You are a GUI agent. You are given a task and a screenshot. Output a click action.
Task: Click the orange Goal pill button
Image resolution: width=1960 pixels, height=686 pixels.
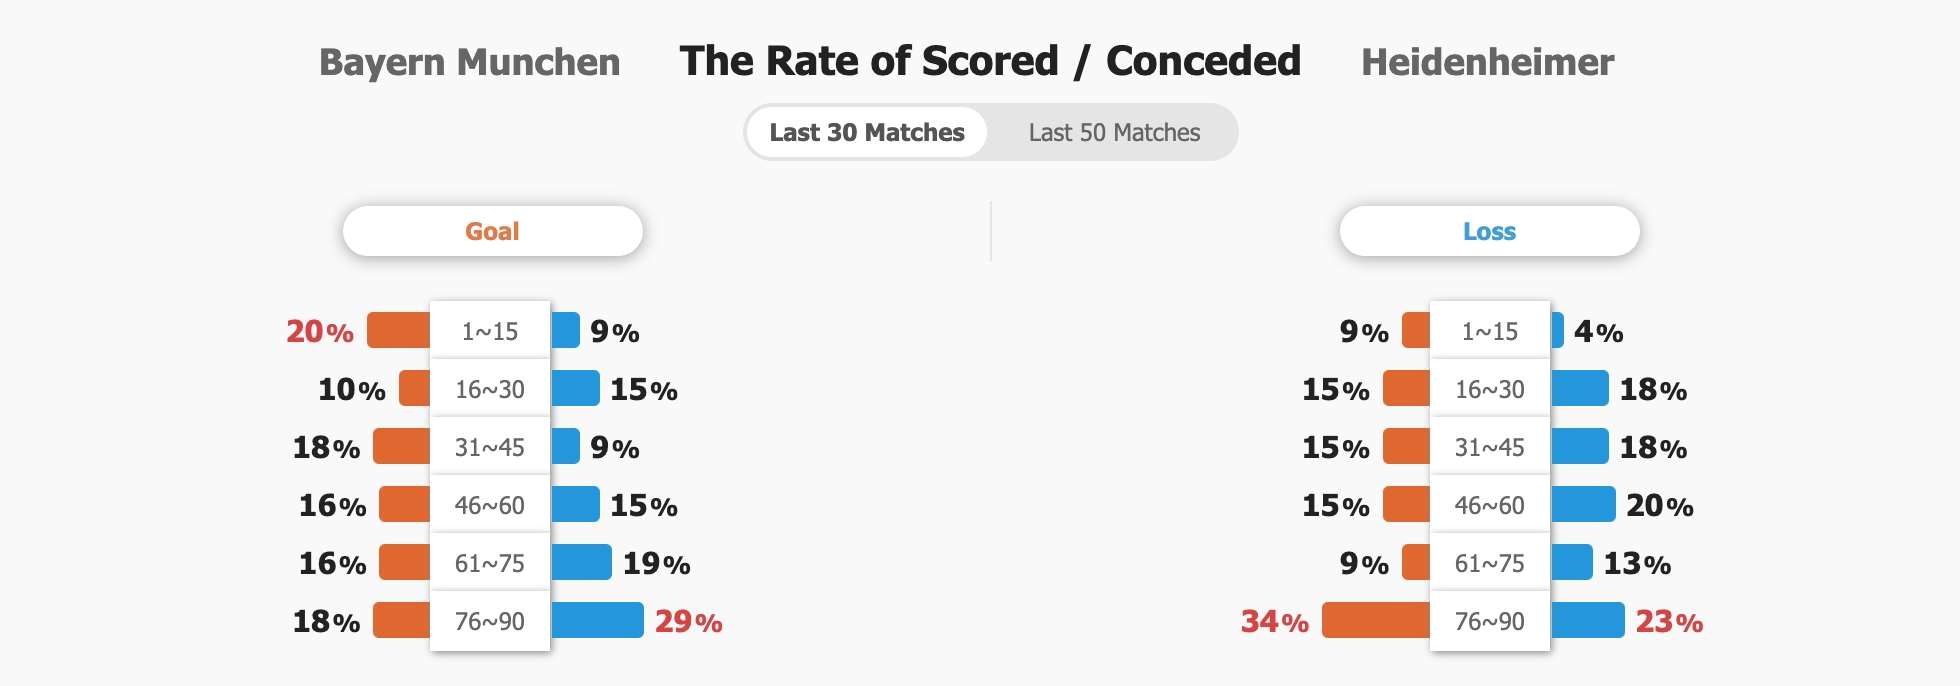(x=492, y=231)
